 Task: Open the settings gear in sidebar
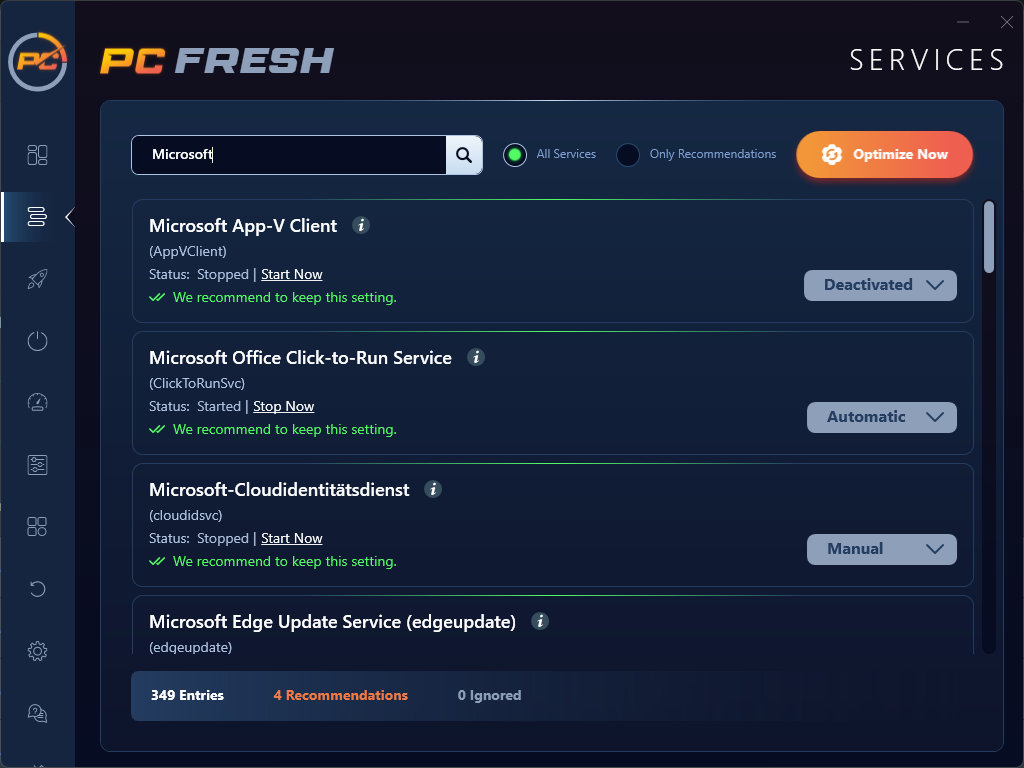[37, 651]
